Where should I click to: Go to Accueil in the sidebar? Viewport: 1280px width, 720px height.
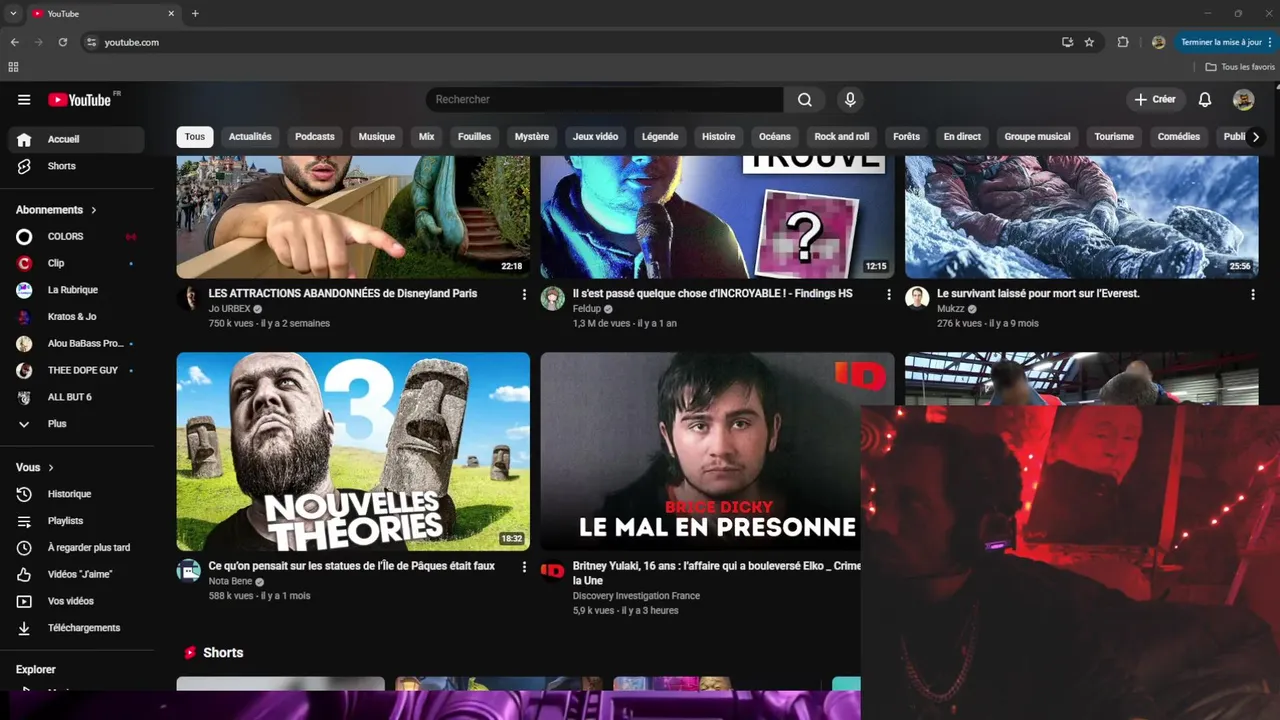coord(76,139)
